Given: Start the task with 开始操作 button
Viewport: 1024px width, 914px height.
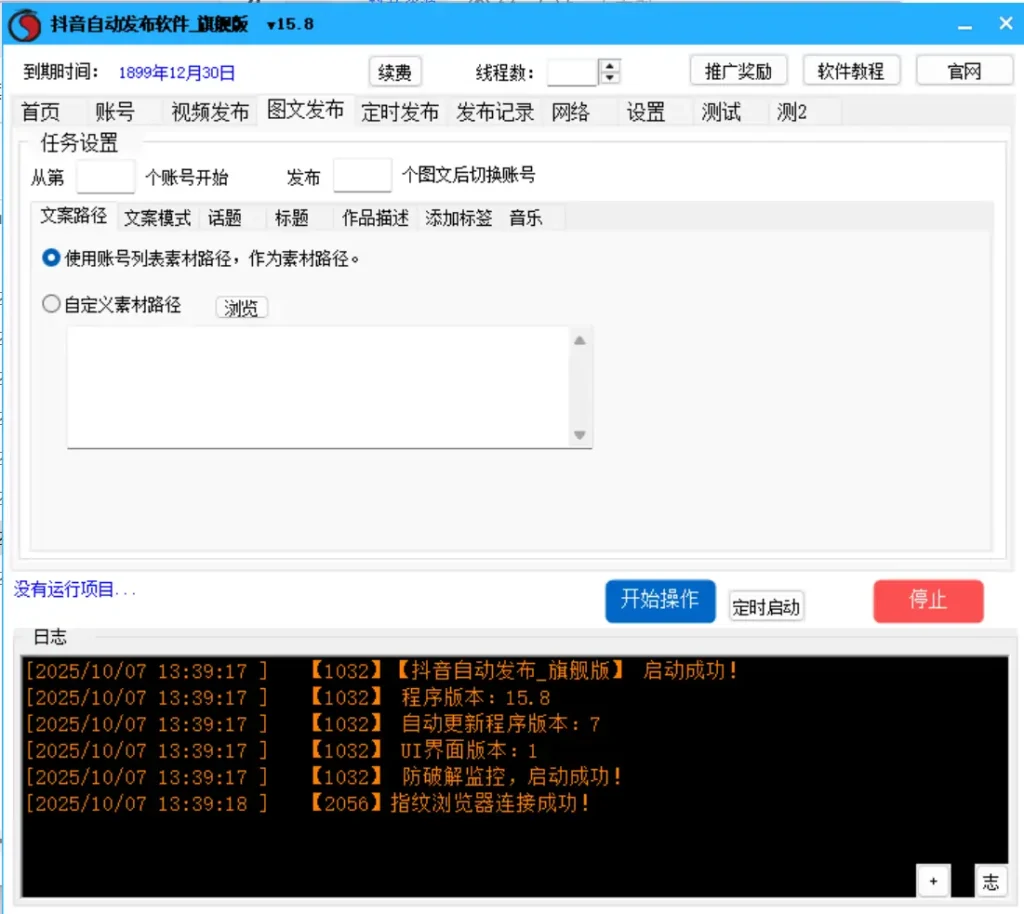Looking at the screenshot, I should [x=659, y=600].
